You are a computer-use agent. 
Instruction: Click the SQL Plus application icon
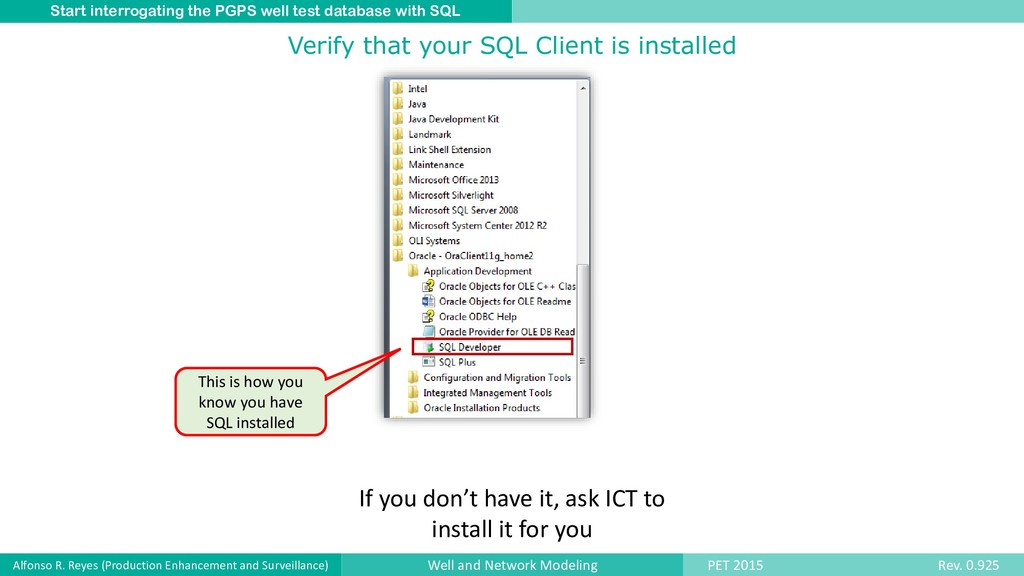[x=428, y=362]
